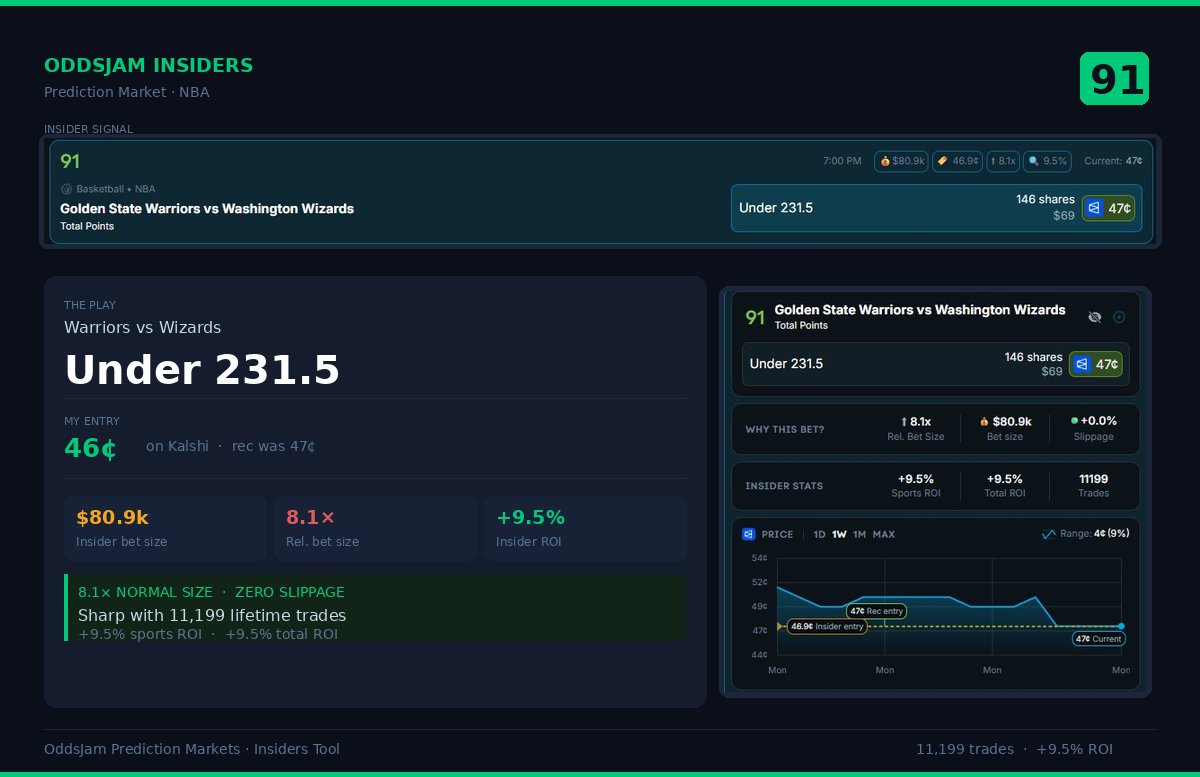Viewport: 1200px width, 777px height.
Task: Click the 'Under 231.5' row in detail card
Action: pos(935,364)
